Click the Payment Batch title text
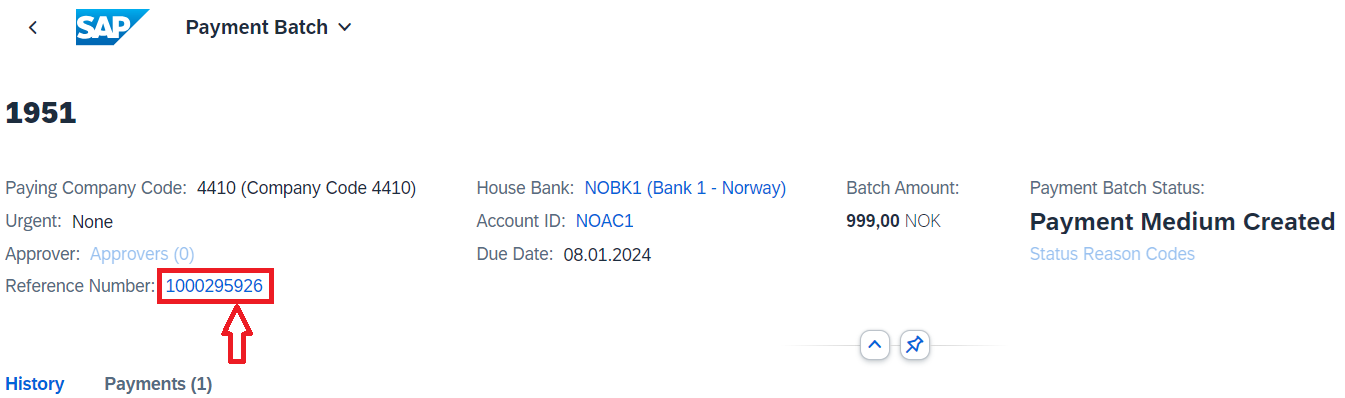Image resolution: width=1345 pixels, height=398 pixels. 257,28
